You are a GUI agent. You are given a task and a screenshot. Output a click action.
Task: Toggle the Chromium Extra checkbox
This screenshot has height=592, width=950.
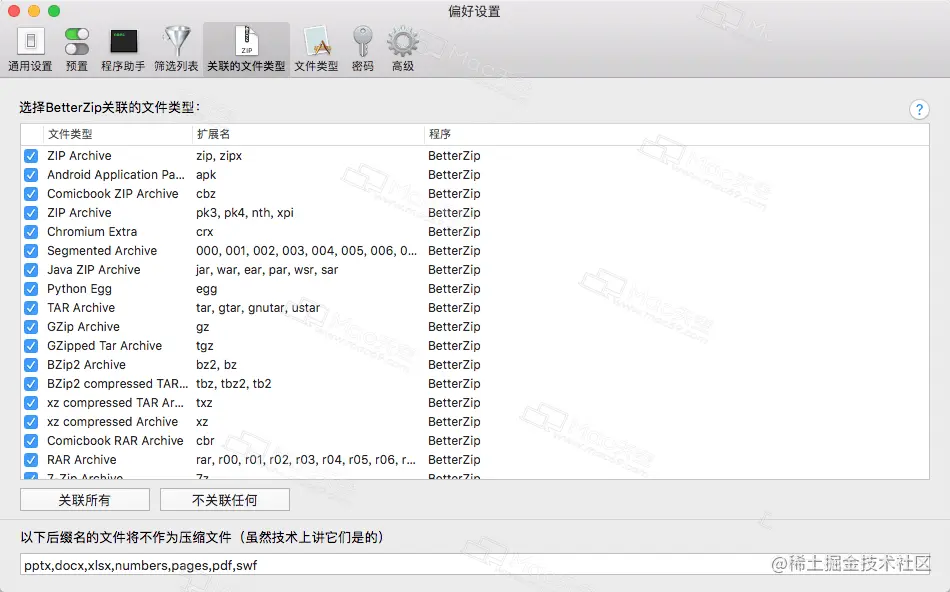[31, 232]
